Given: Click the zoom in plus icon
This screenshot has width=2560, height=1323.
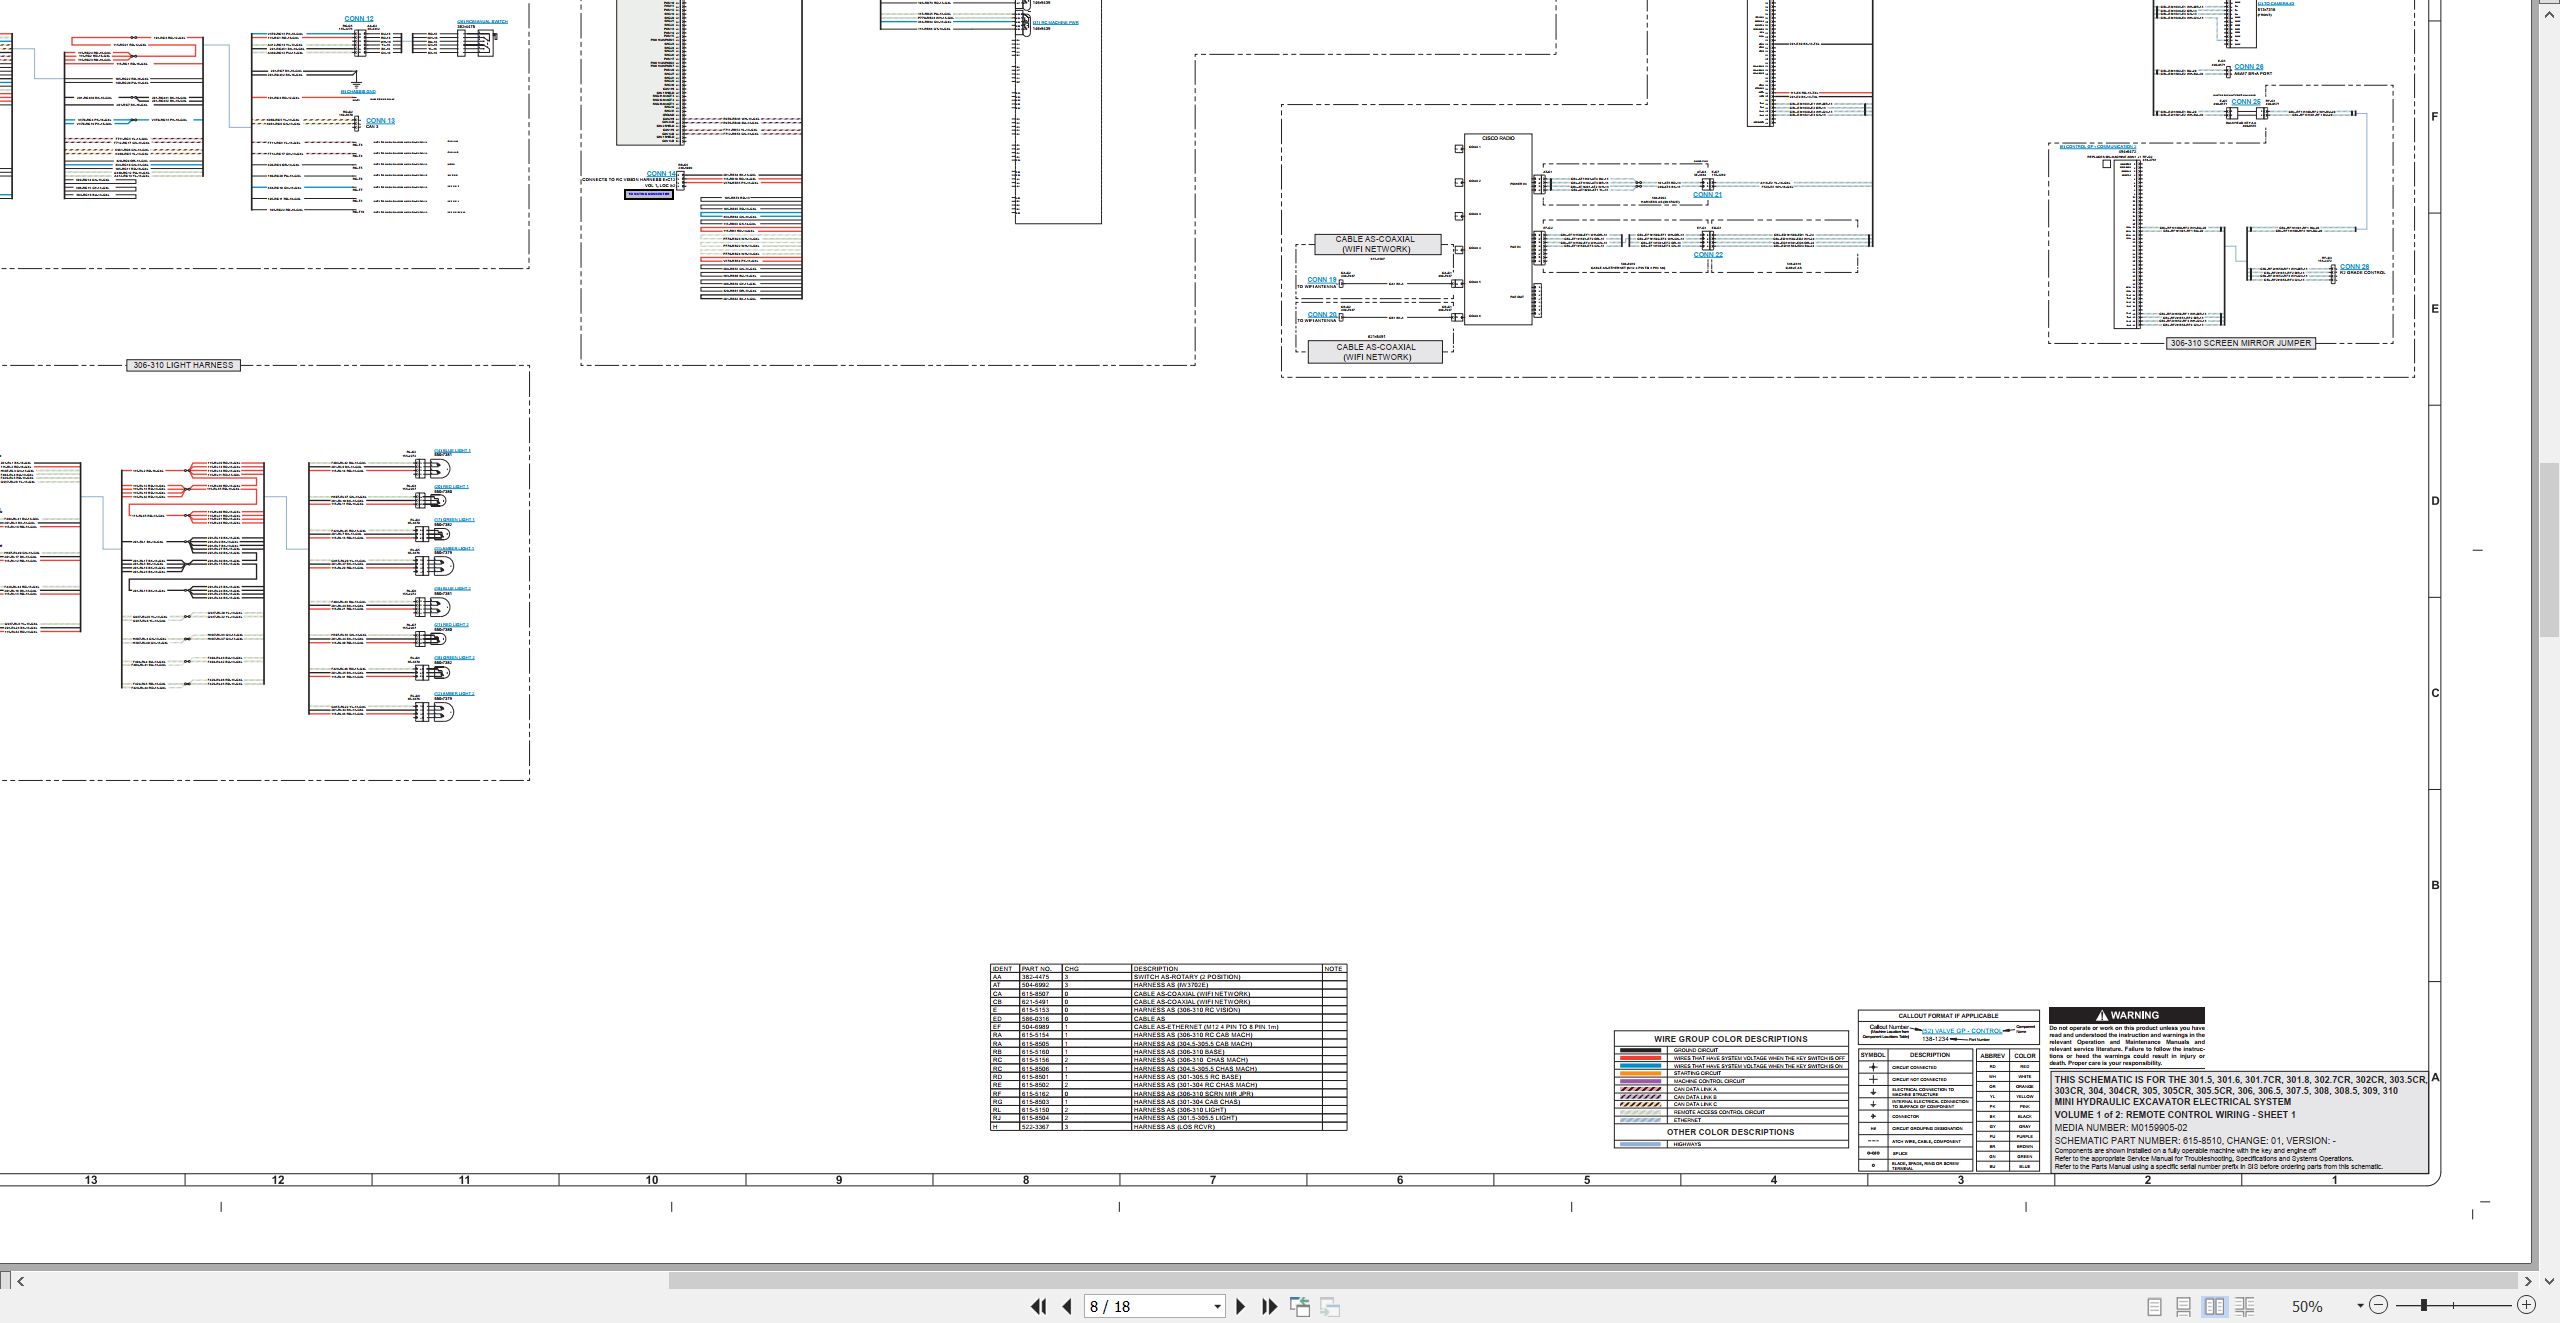Looking at the screenshot, I should (x=2526, y=1305).
